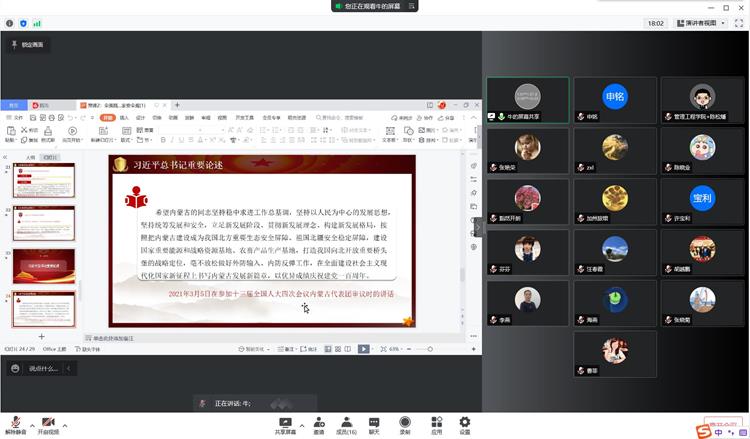Expand microphone options arrow
Viewport: 750px width, 439px height.
[32, 423]
